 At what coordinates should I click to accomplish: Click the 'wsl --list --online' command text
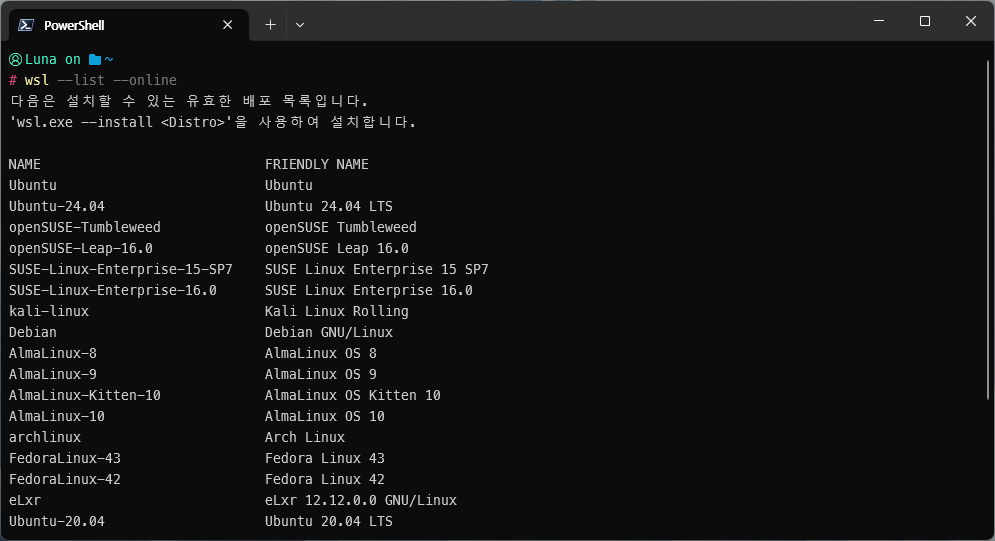[x=101, y=80]
